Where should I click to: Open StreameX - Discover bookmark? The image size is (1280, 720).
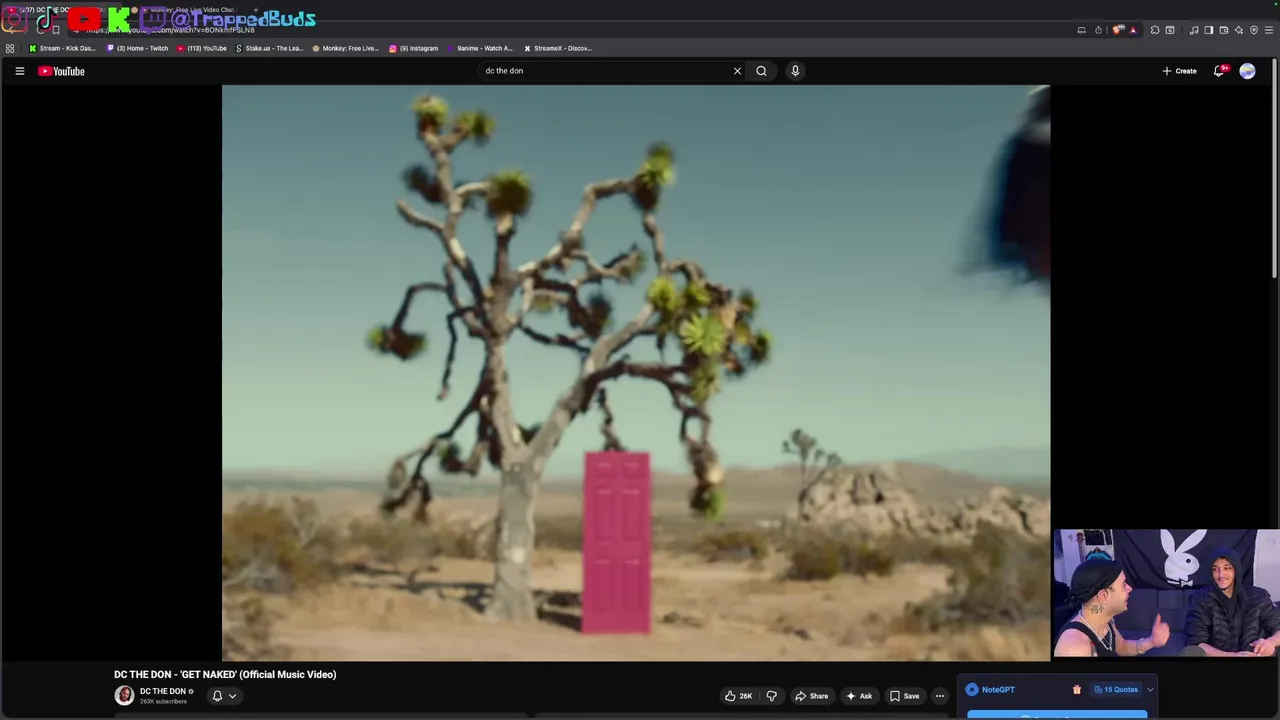click(x=558, y=48)
